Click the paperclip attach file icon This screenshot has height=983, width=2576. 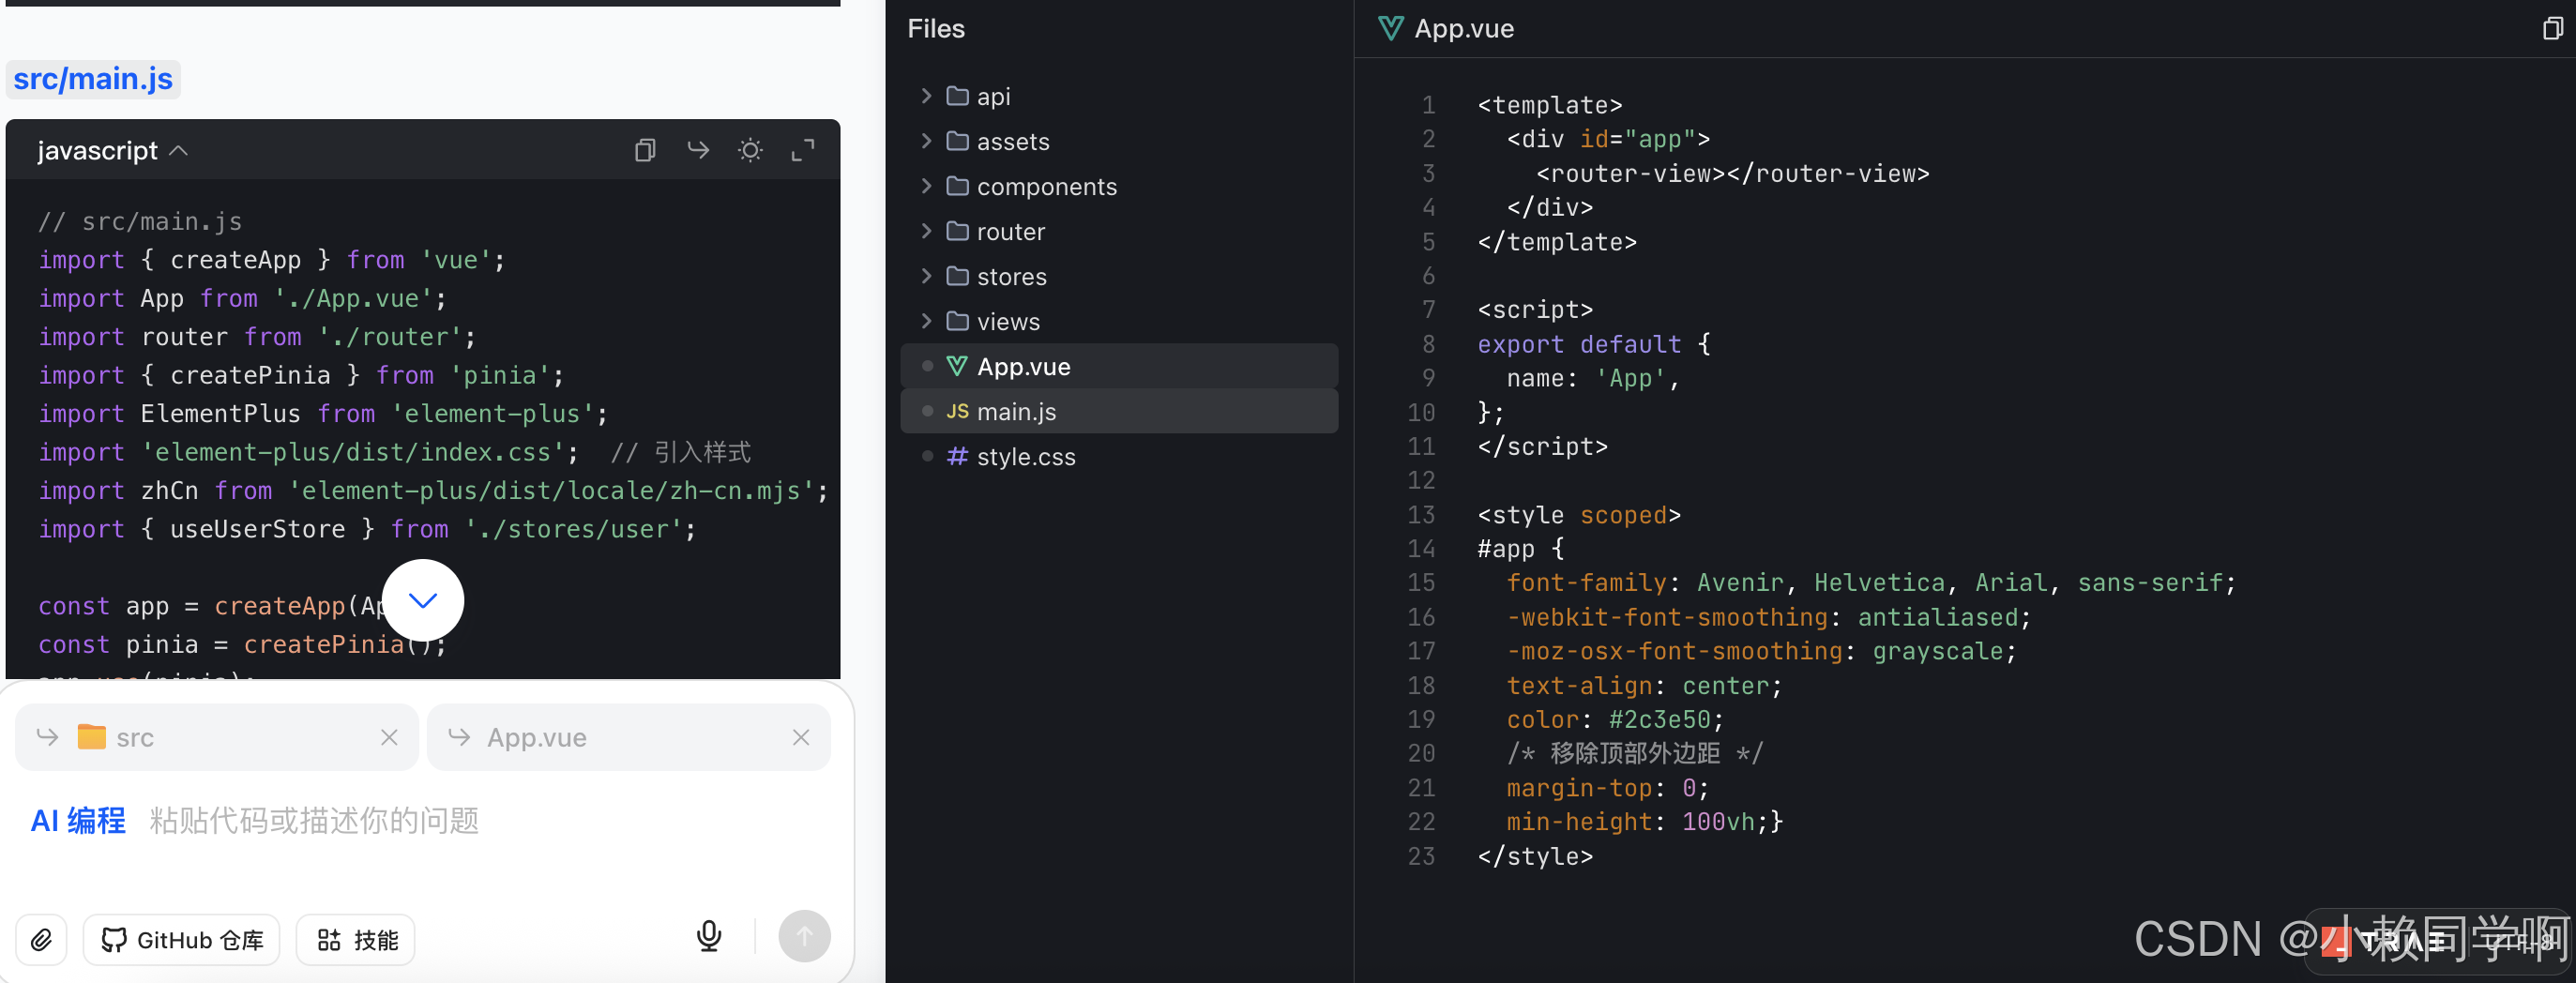(41, 940)
